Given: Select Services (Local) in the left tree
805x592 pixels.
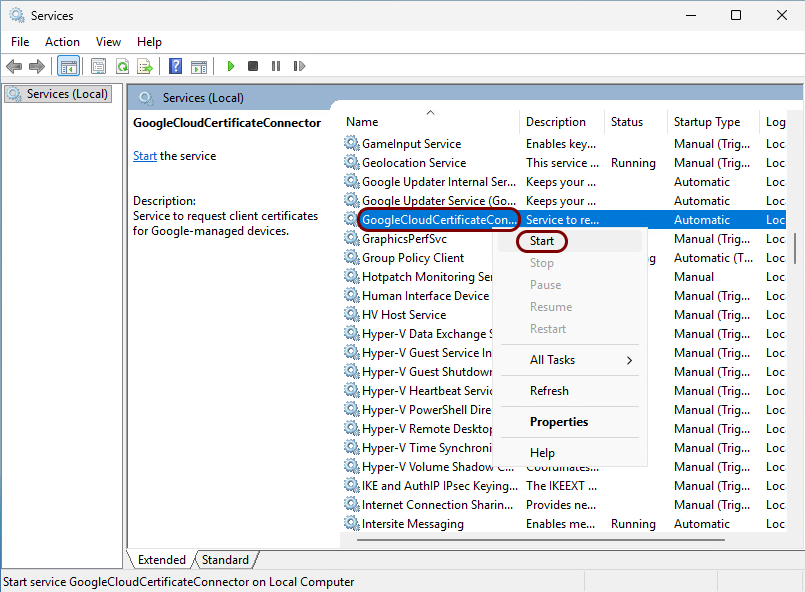Looking at the screenshot, I should point(58,94).
